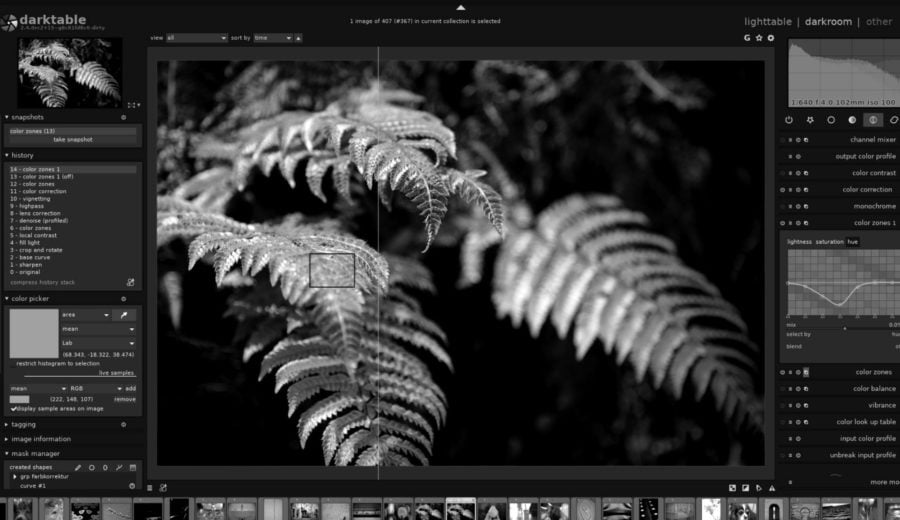Image resolution: width=900 pixels, height=520 pixels.
Task: Click the large color picker swatch
Action: 34,333
